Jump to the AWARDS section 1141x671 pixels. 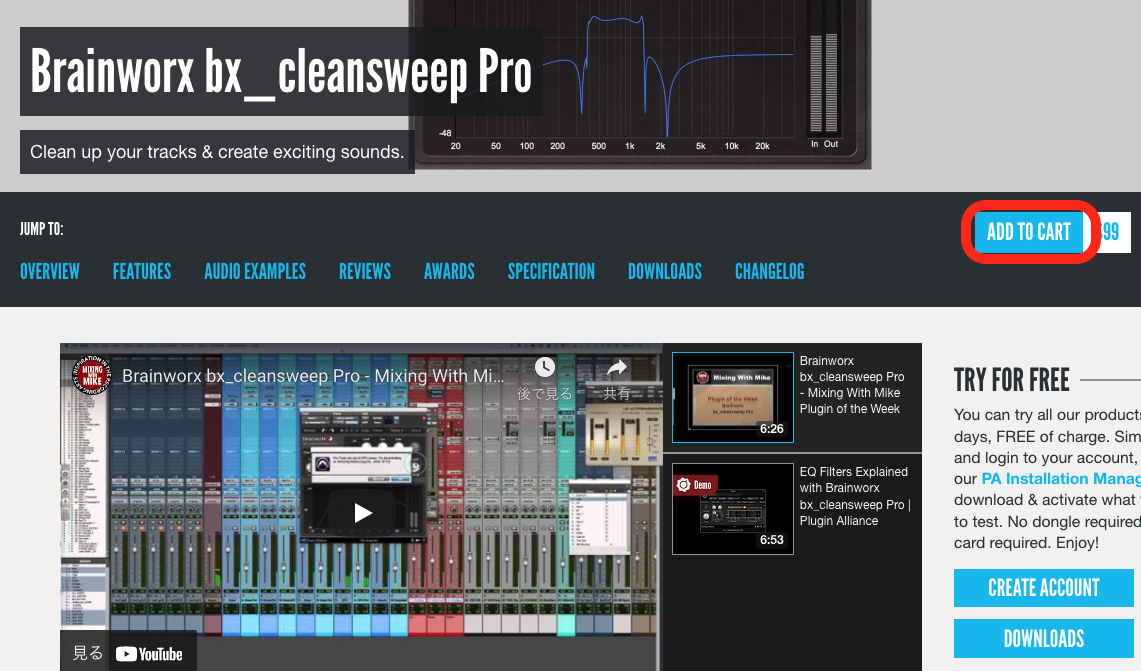coord(449,271)
